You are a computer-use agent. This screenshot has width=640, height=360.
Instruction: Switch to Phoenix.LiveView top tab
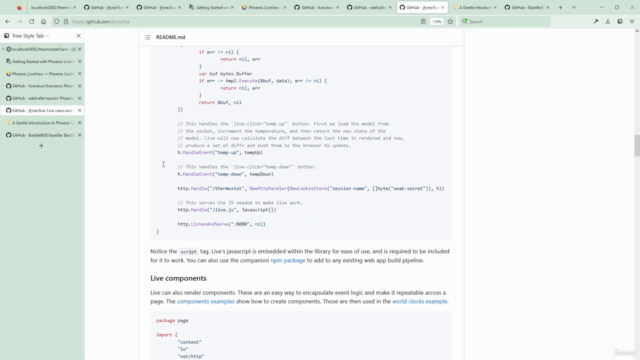tap(264, 7)
